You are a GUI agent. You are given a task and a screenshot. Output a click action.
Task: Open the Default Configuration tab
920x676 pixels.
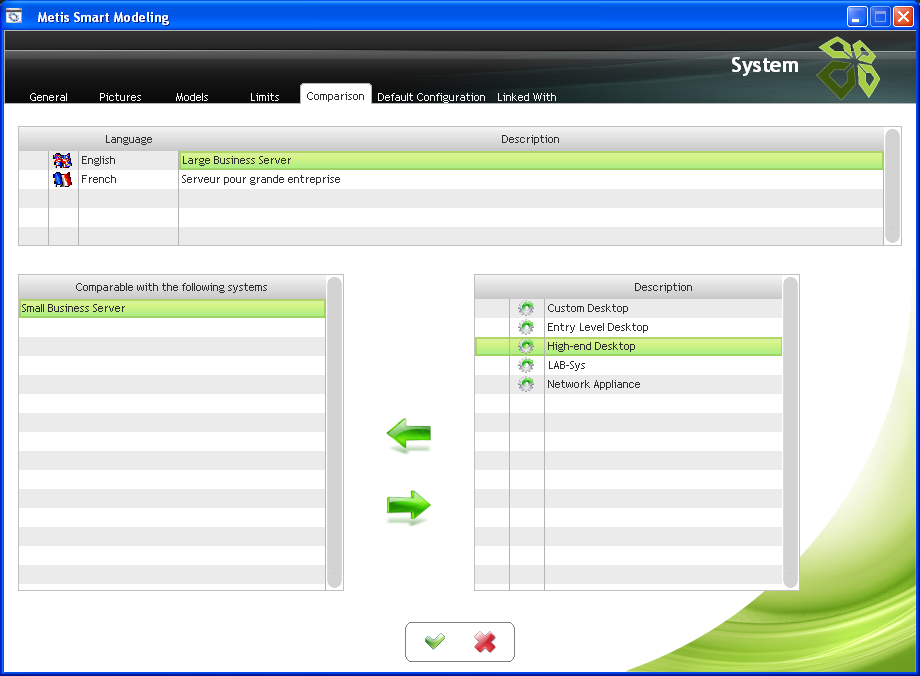point(431,97)
